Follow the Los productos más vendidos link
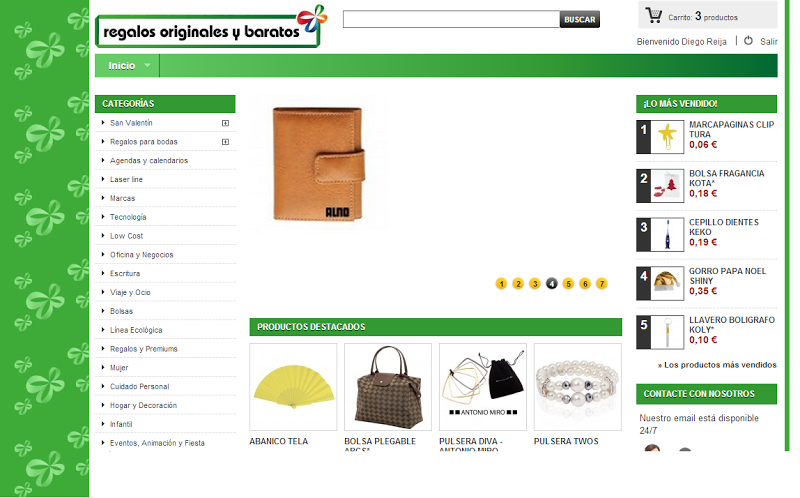The width and height of the screenshot is (800, 498). pos(717,365)
